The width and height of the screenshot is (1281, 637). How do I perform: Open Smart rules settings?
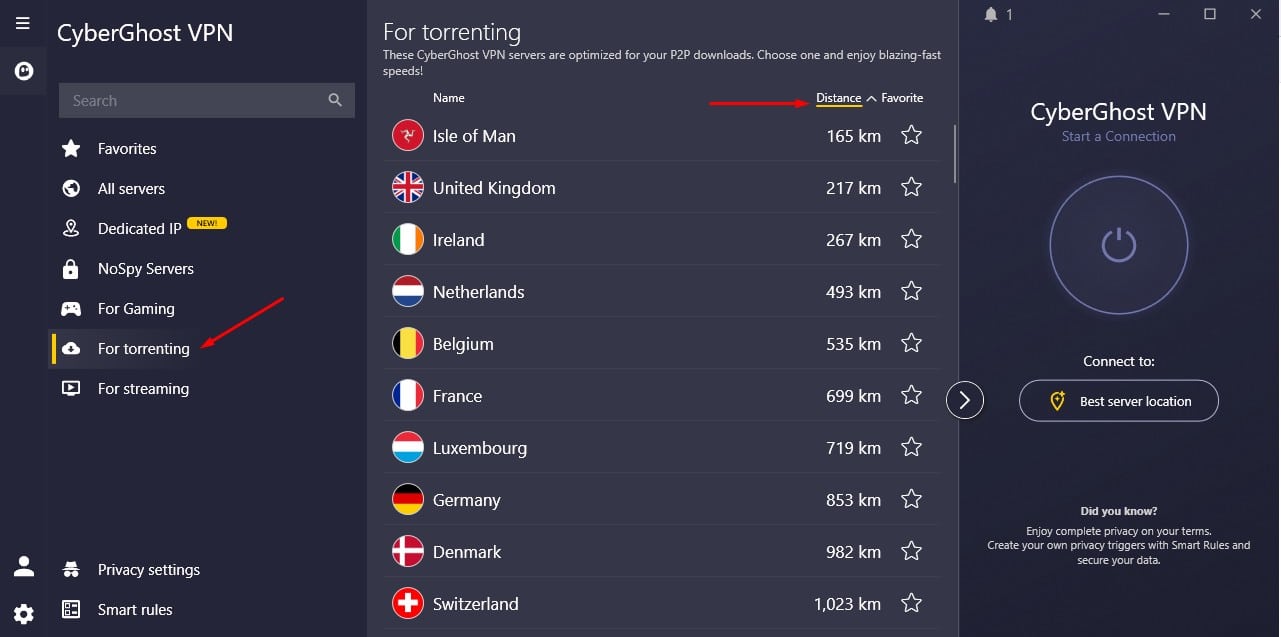click(x=135, y=610)
